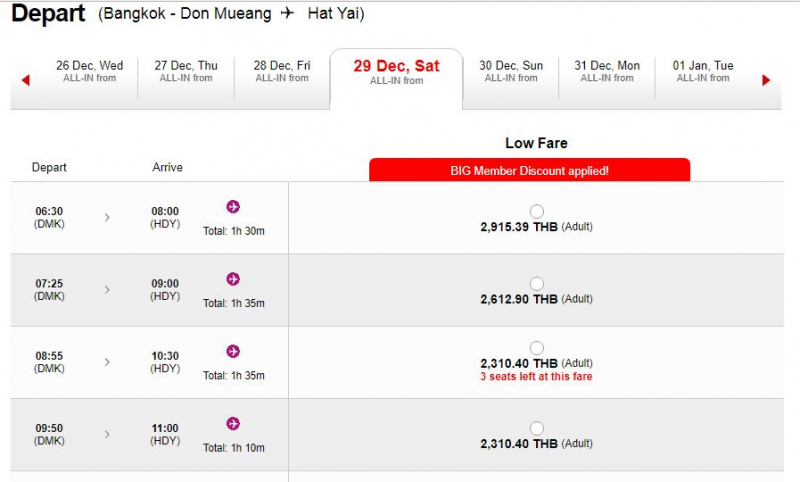800x482 pixels.
Task: Open the 28 Dec, Fri date tab
Action: [x=282, y=72]
